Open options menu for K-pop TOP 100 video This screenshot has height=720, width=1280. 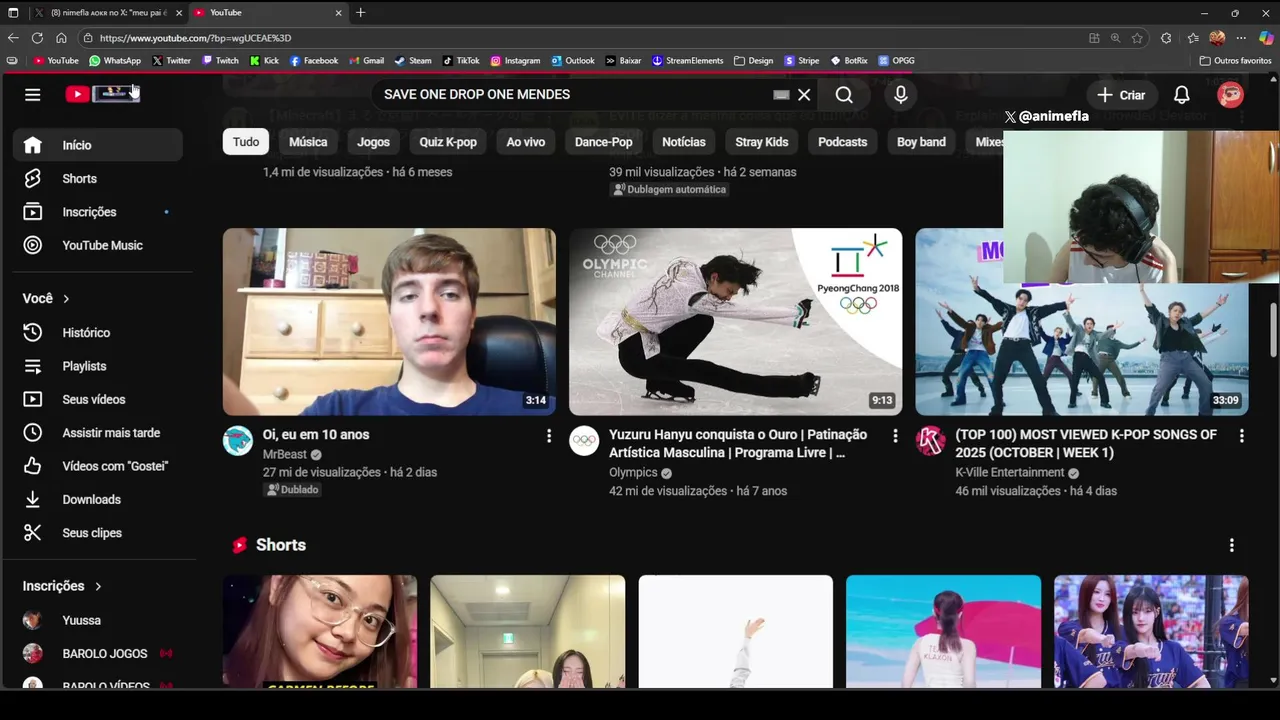[1241, 436]
